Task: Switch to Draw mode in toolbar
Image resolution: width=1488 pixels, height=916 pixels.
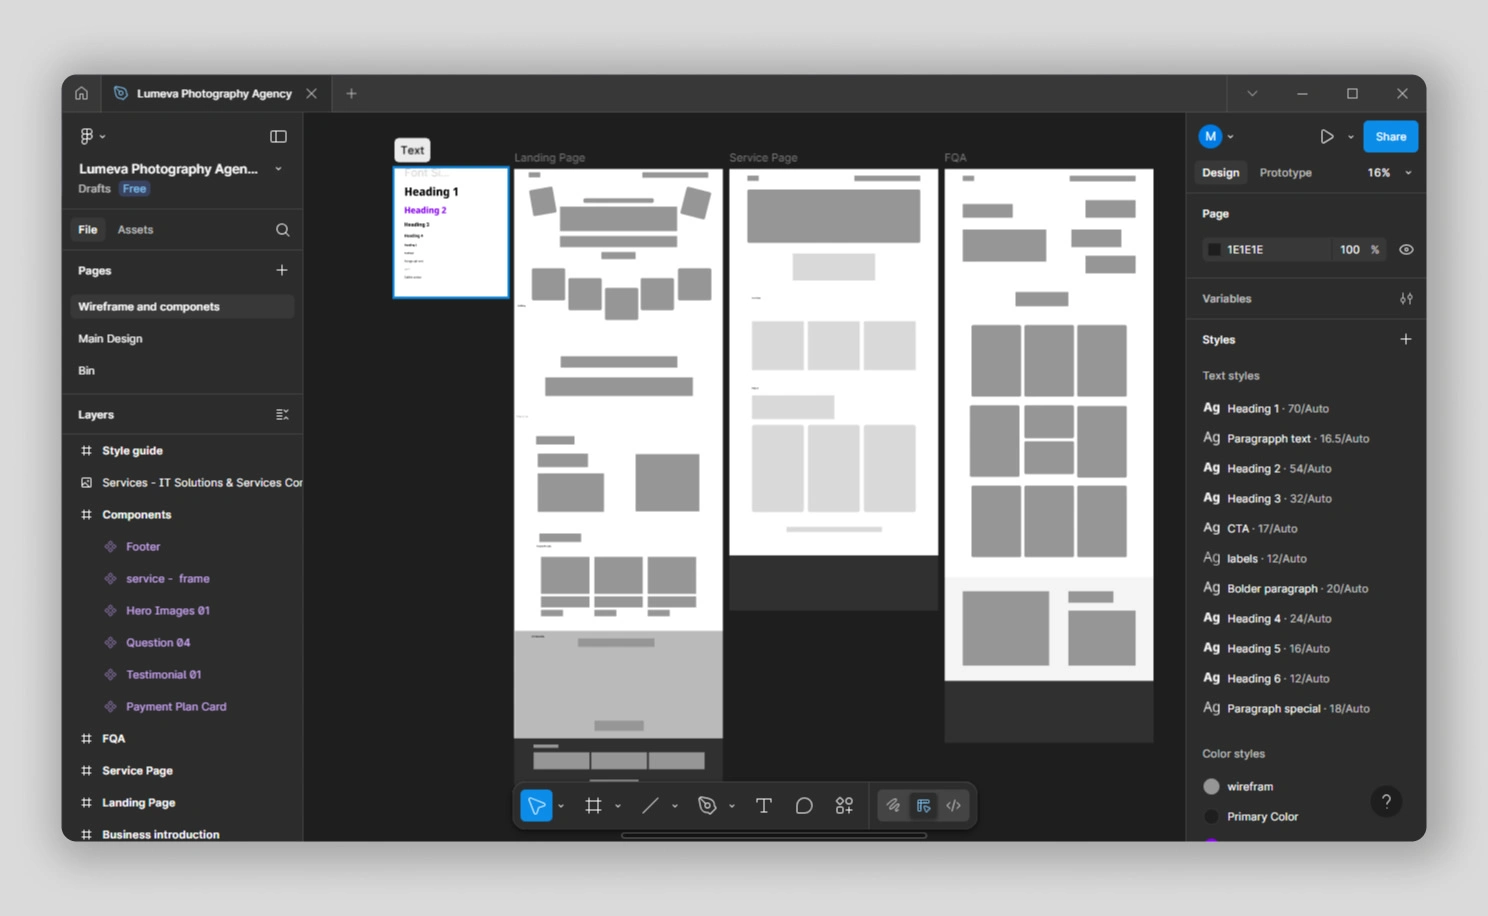Action: pos(893,805)
